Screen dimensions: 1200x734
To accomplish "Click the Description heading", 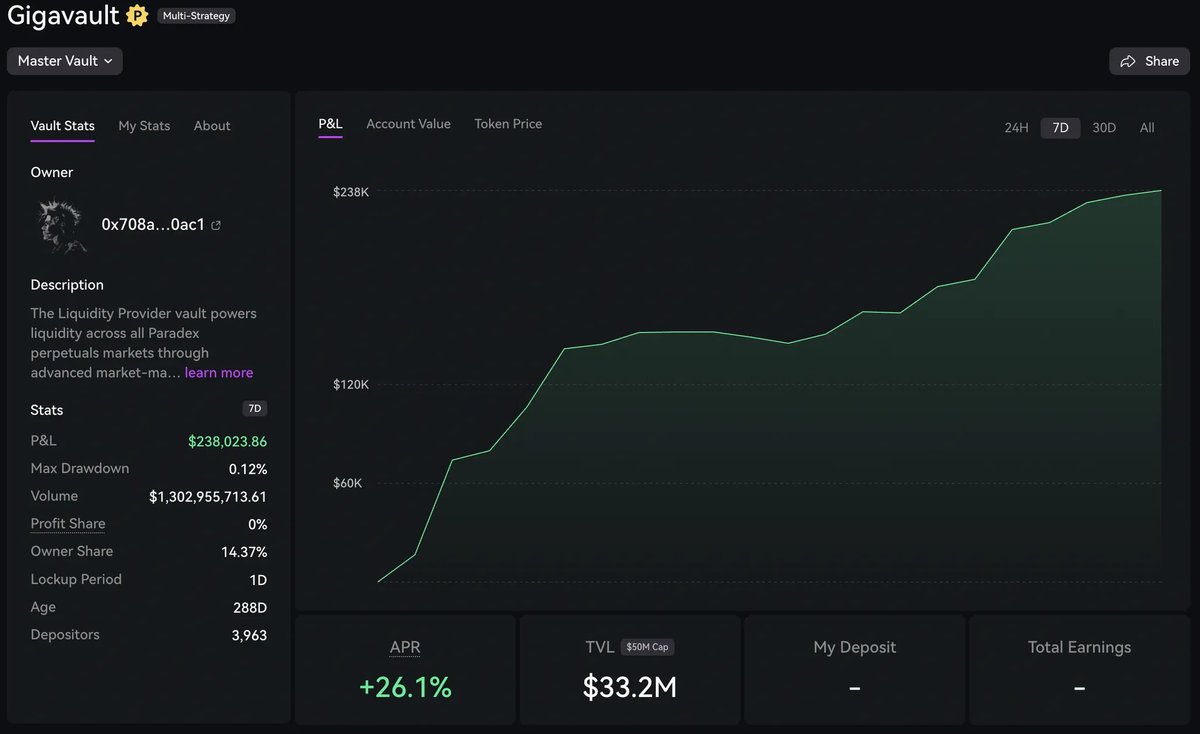I will [67, 285].
